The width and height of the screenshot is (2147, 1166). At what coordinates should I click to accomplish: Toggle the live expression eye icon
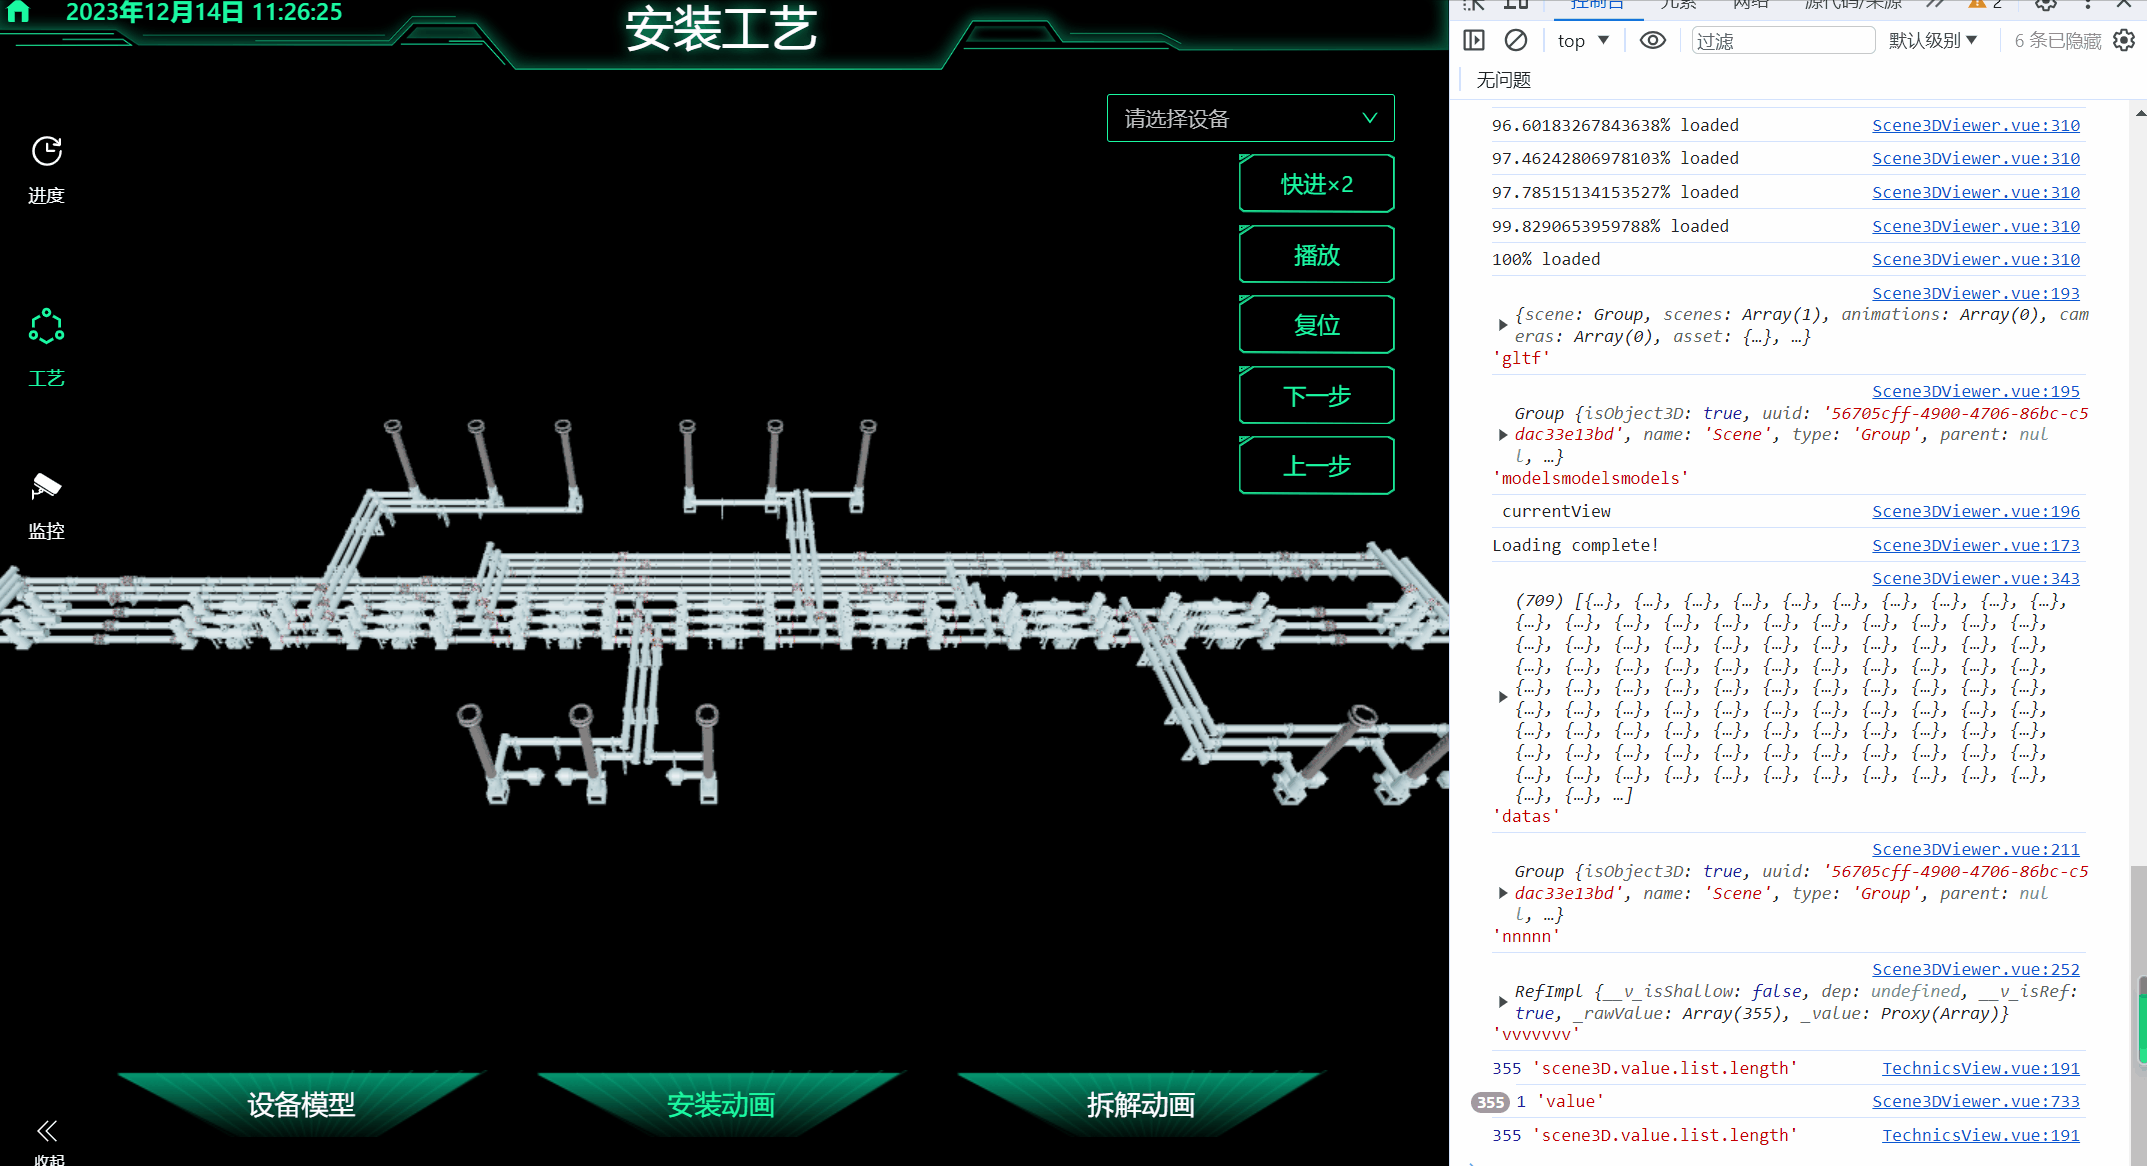tap(1653, 40)
